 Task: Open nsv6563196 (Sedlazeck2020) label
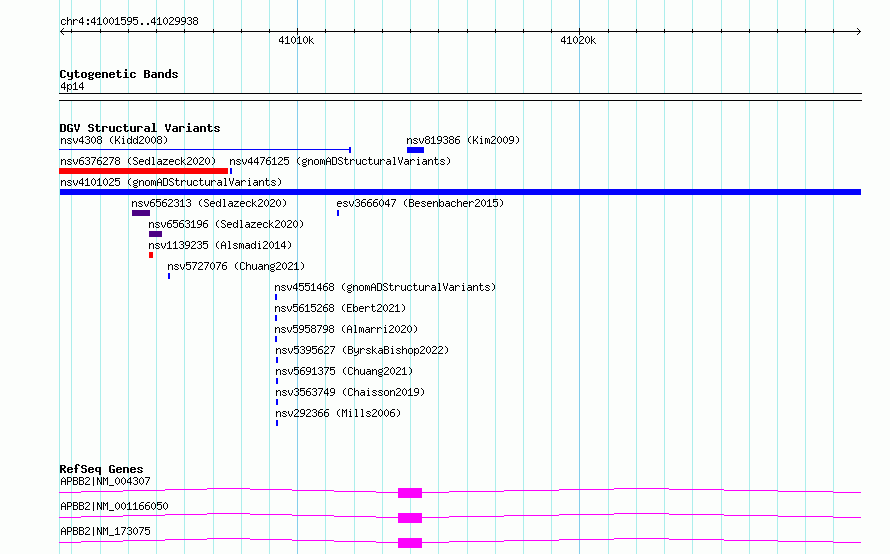tap(226, 224)
